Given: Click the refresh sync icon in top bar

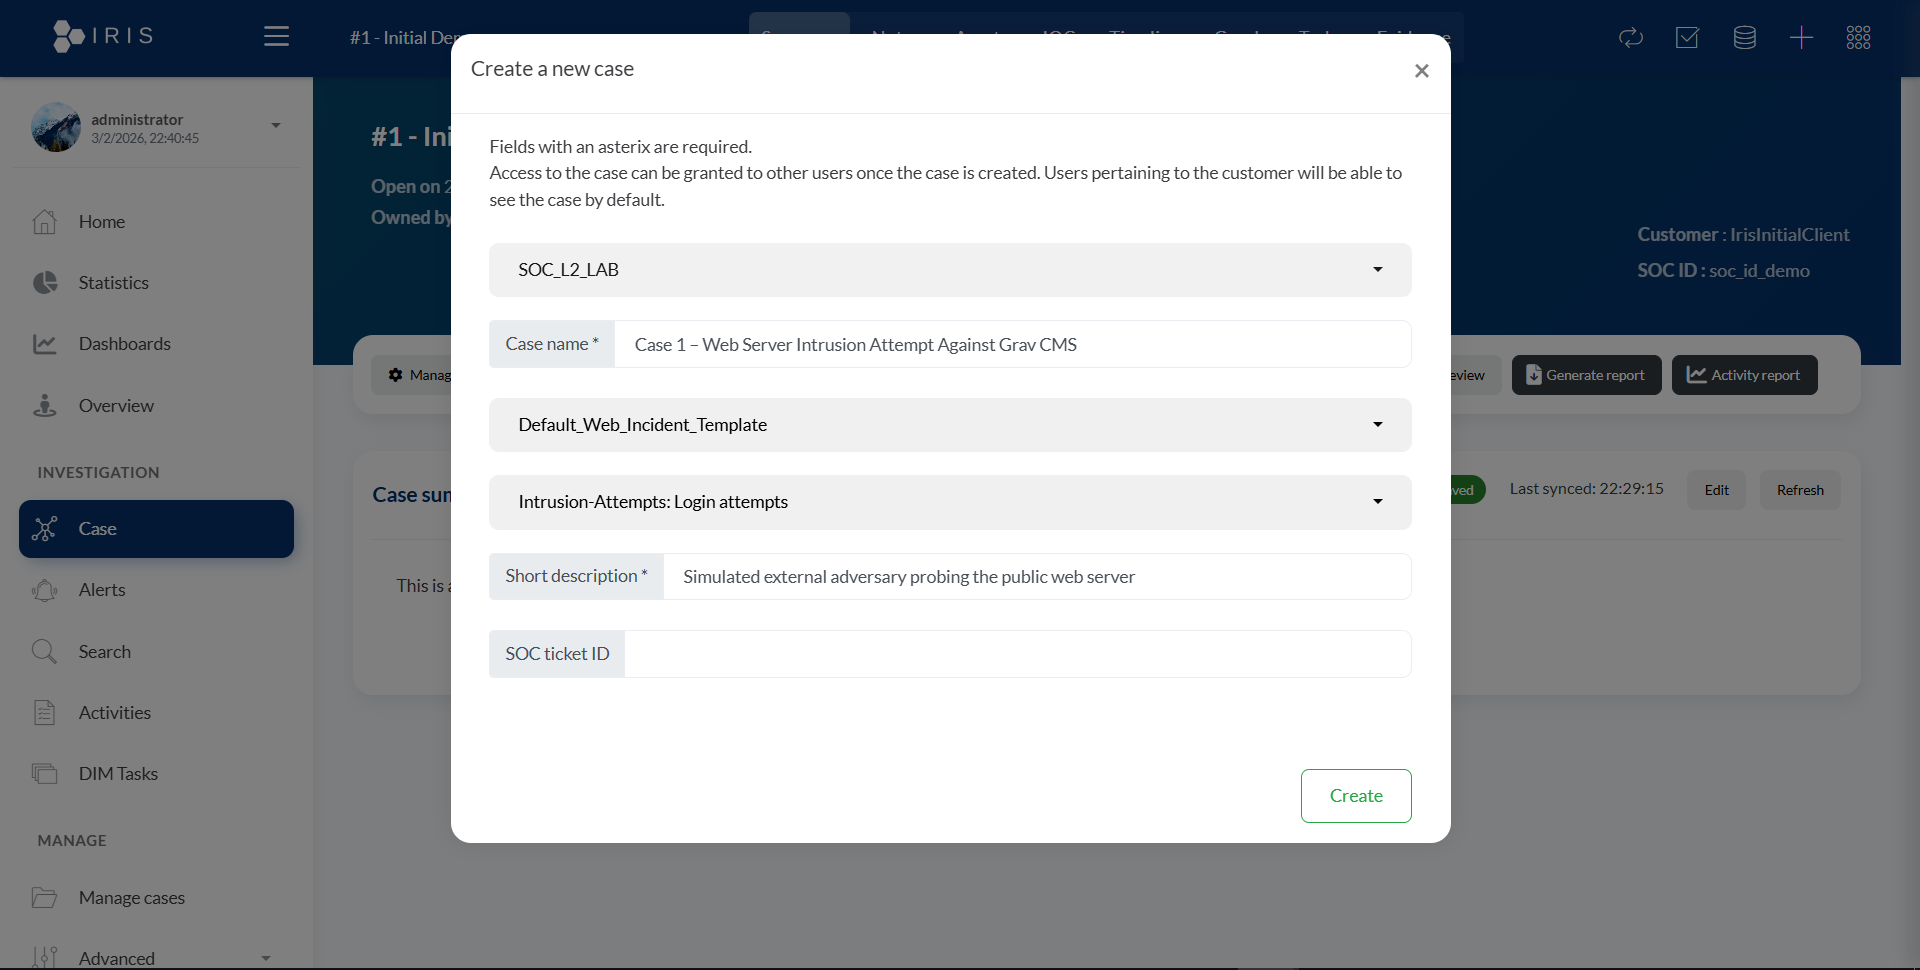Looking at the screenshot, I should pos(1630,38).
